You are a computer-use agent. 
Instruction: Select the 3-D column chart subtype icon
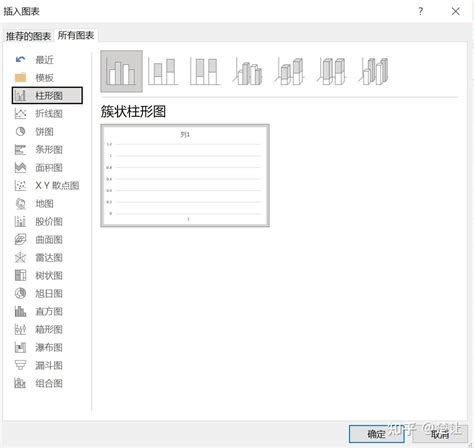pos(374,71)
